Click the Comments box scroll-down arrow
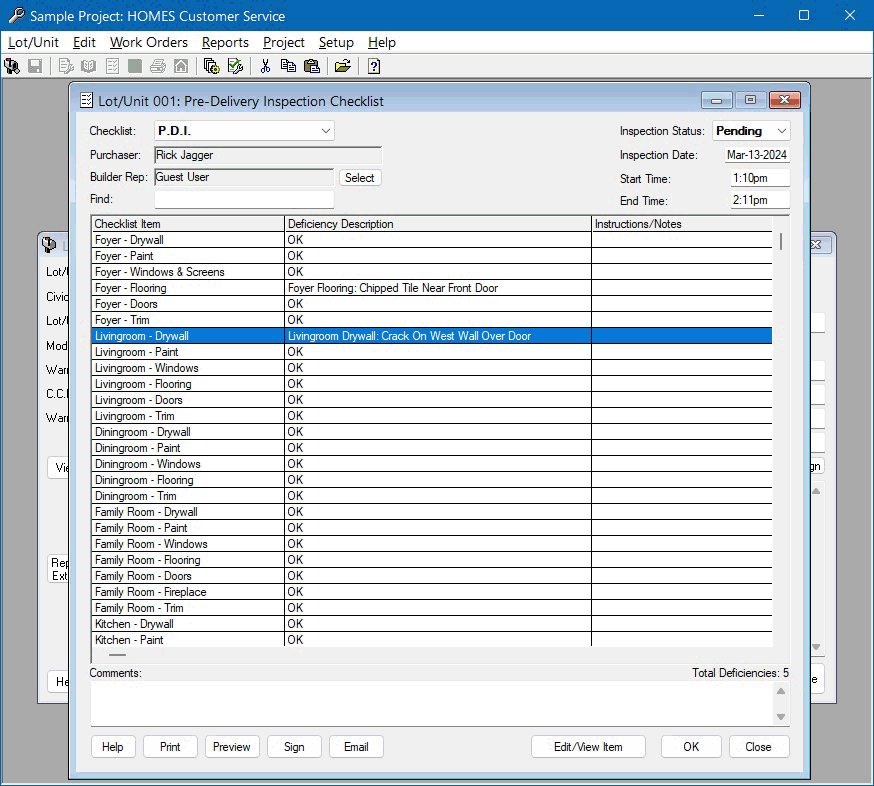The height and width of the screenshot is (786, 874). pos(781,717)
